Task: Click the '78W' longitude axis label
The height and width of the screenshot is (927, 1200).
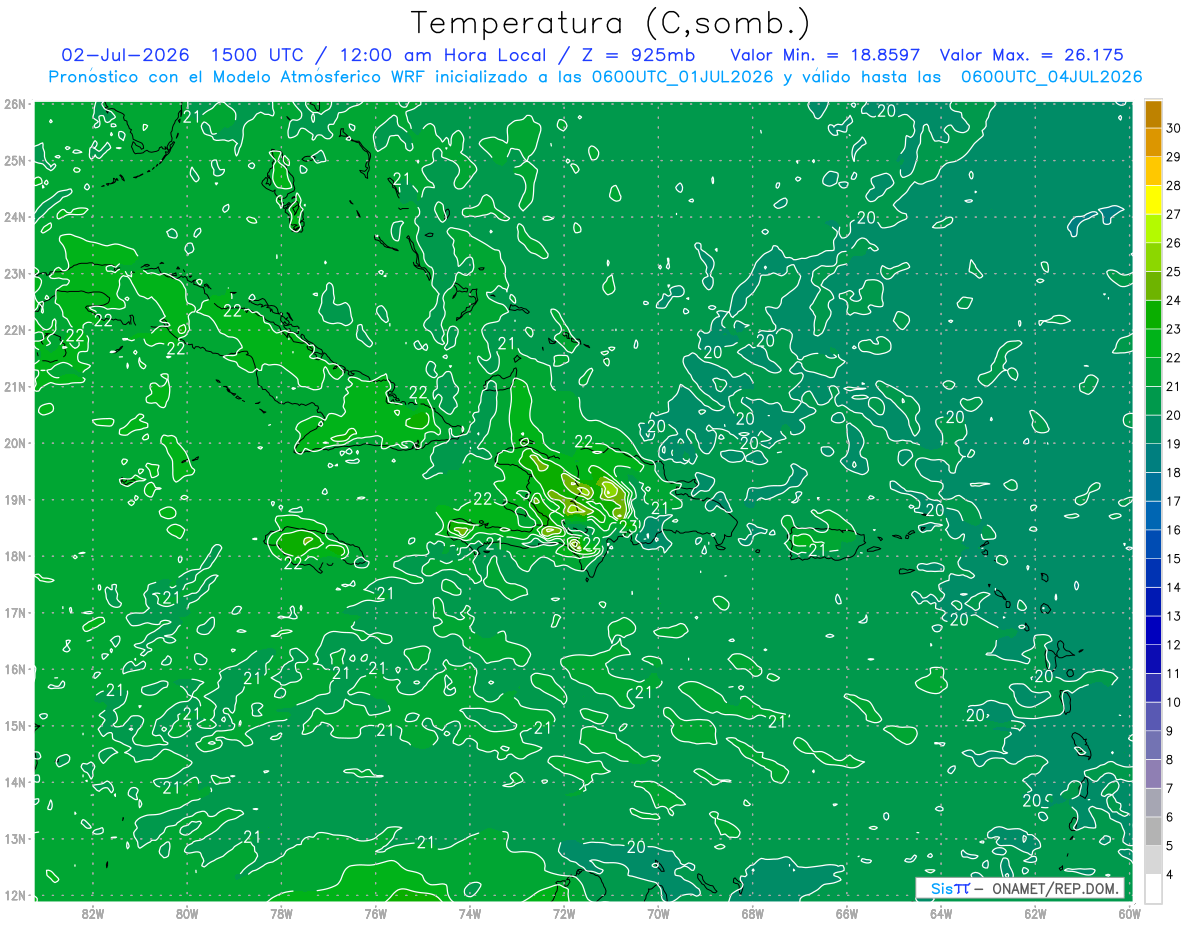Action: (281, 913)
